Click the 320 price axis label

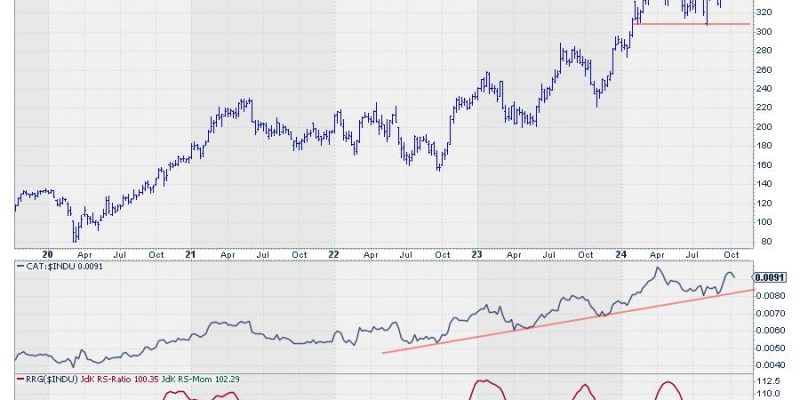765,12
